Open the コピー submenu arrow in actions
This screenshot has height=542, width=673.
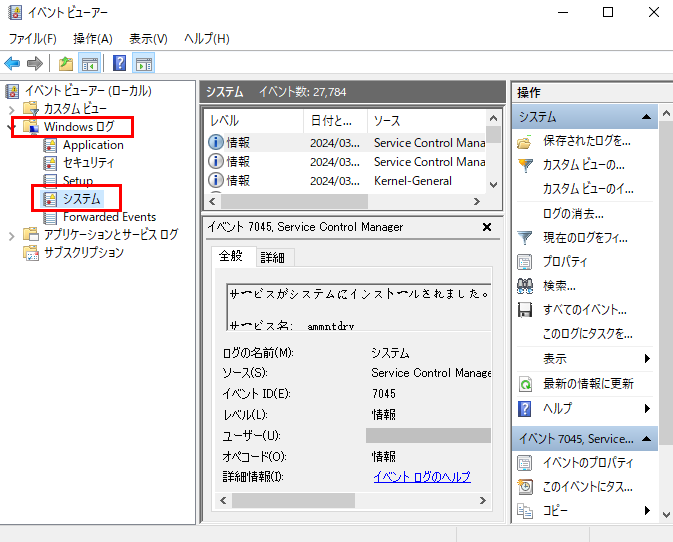[647, 511]
